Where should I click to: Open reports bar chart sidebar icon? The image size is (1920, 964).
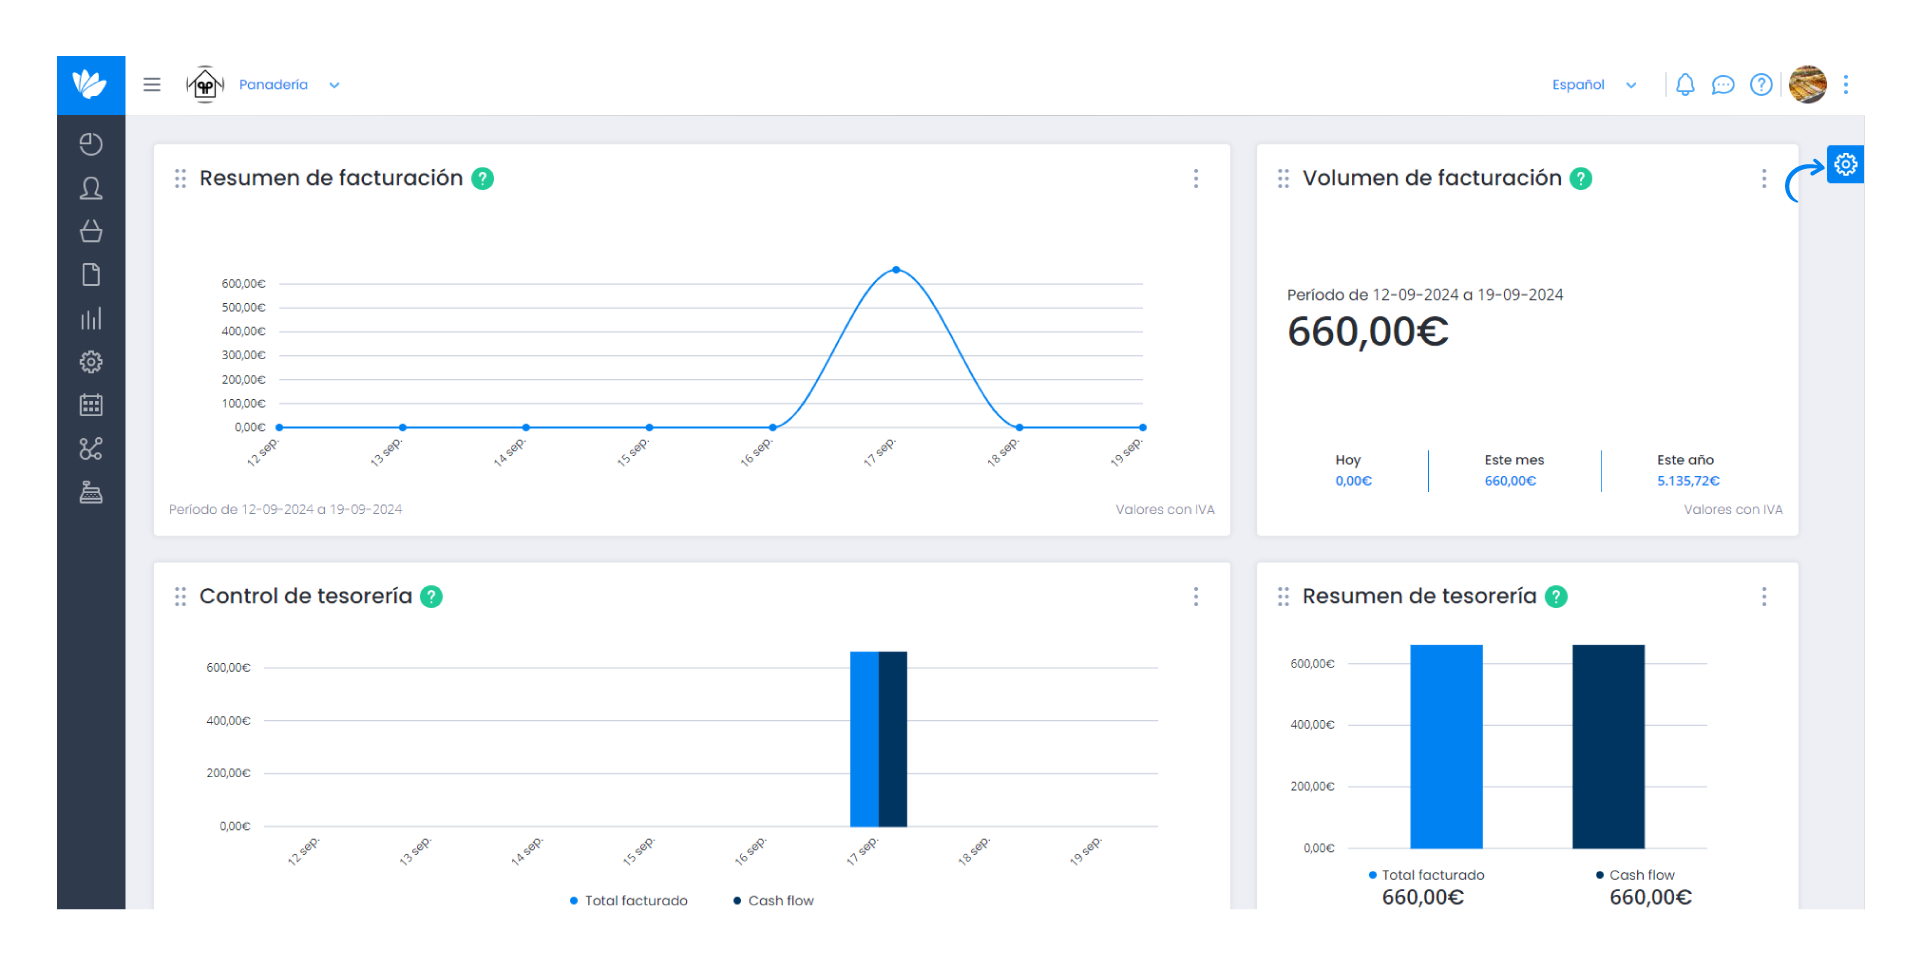pyautogui.click(x=91, y=318)
